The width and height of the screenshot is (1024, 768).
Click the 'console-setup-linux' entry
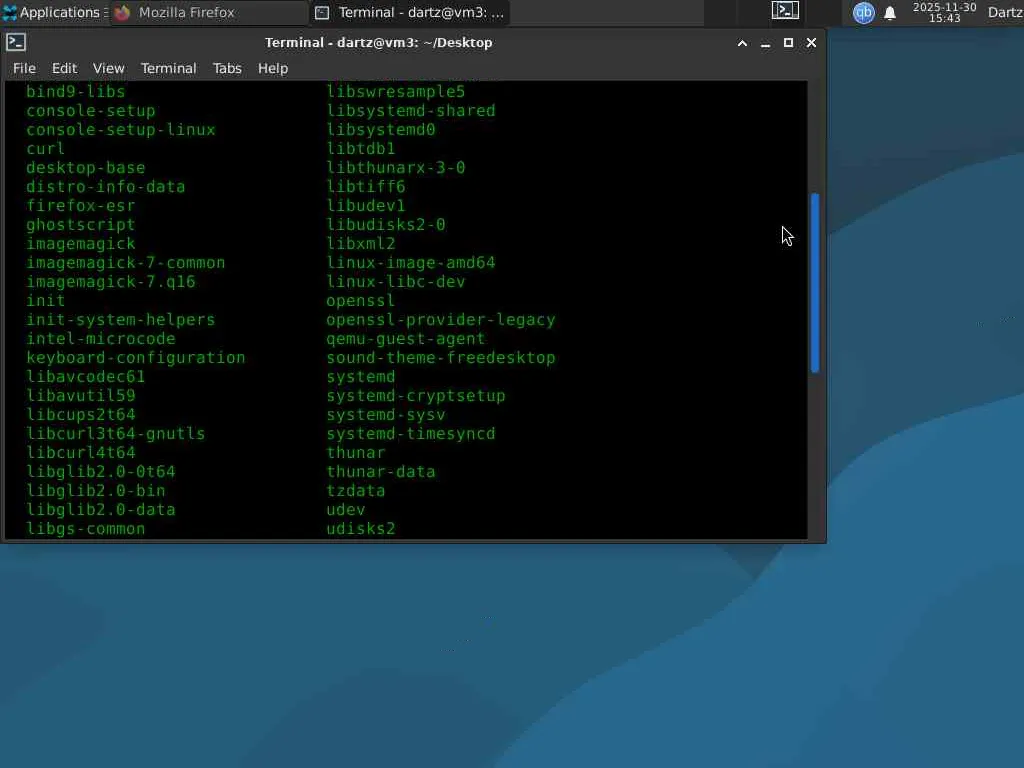click(121, 129)
